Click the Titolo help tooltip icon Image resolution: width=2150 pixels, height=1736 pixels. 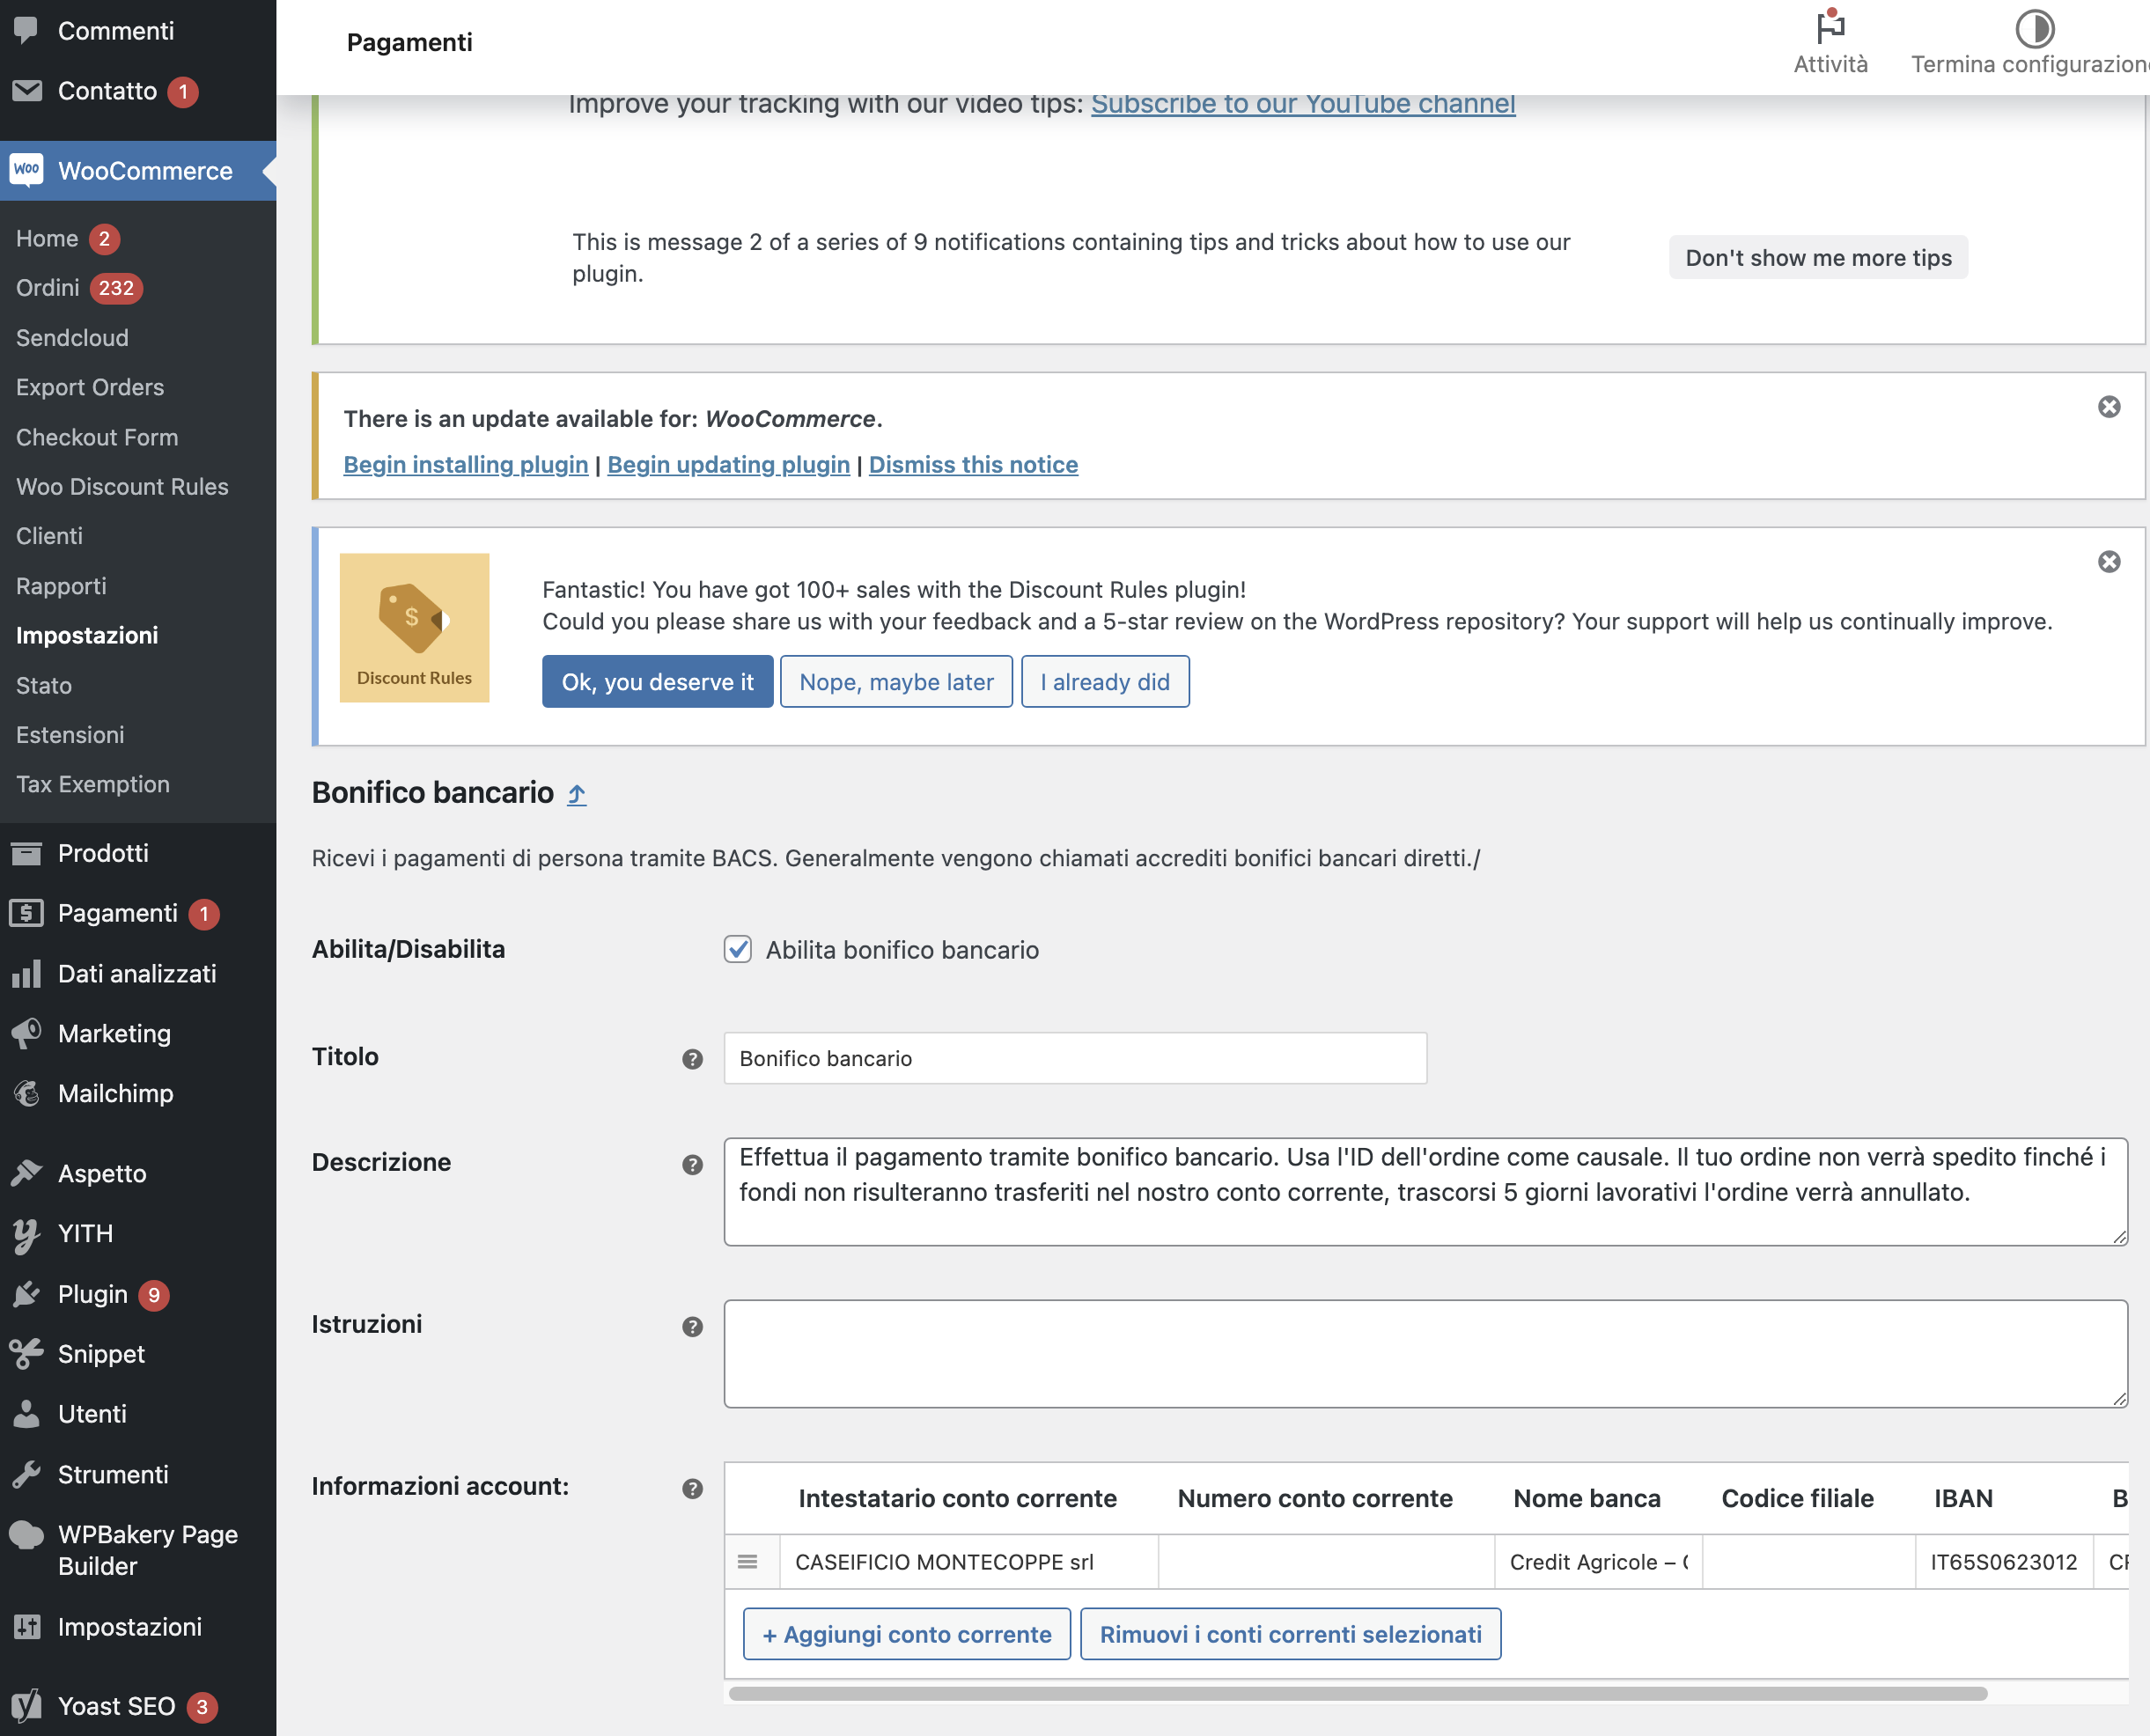[x=692, y=1059]
